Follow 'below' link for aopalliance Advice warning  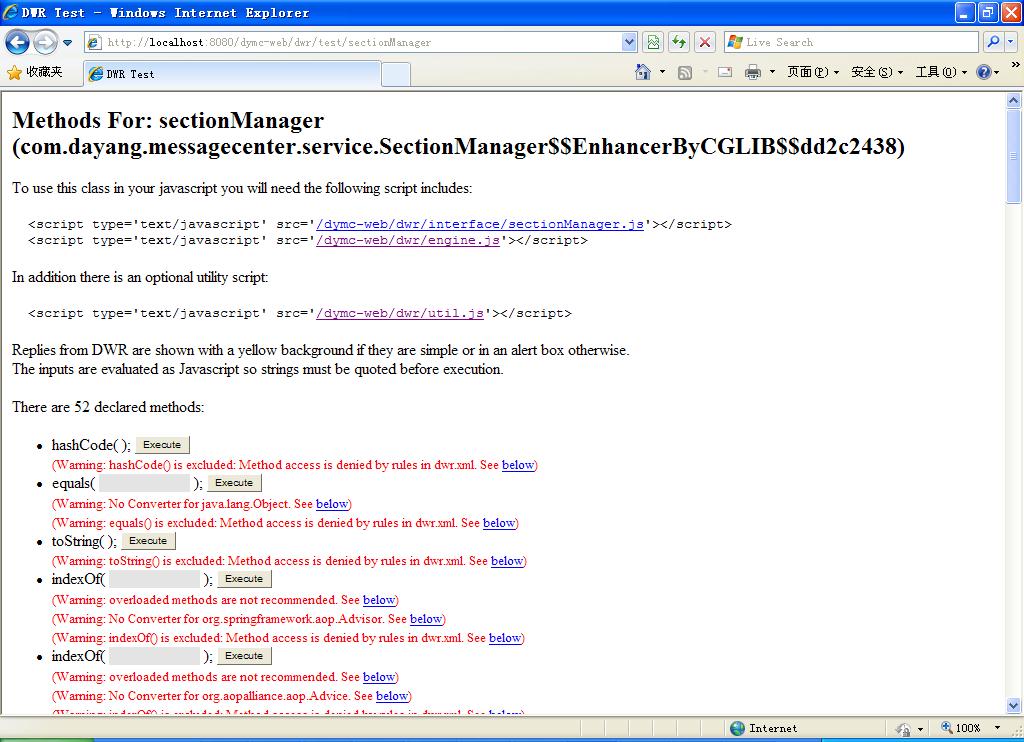click(x=392, y=696)
